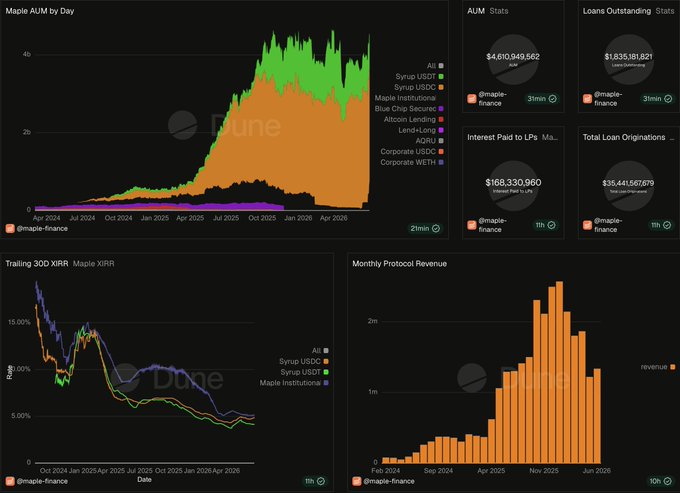Click the 15.00% label on XIRR y-axis
This screenshot has width=680, height=493.
tap(19, 322)
